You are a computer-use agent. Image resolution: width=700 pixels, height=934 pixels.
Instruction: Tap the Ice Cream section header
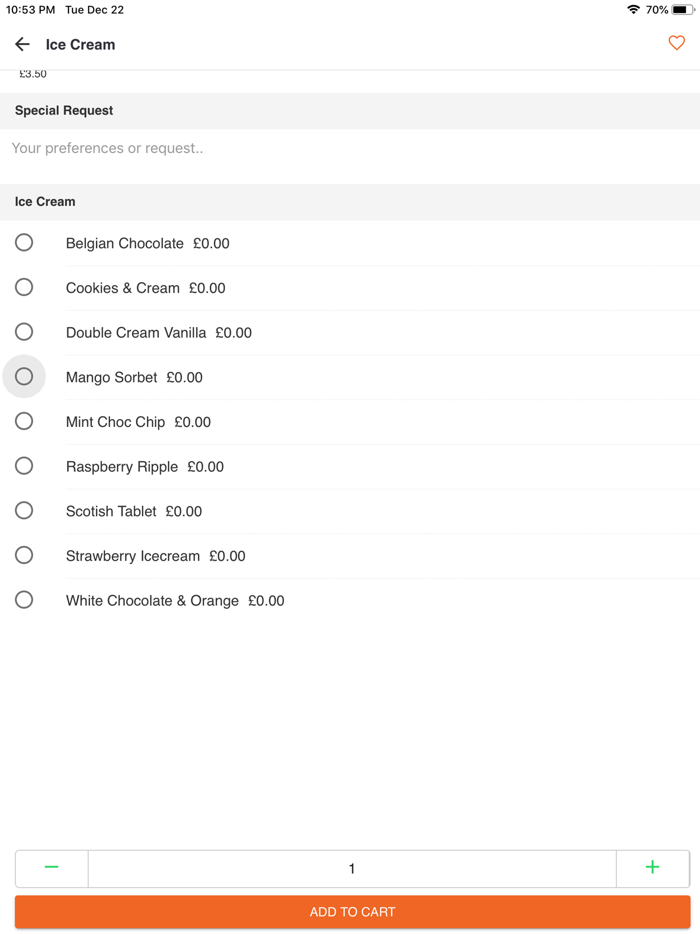point(44,201)
